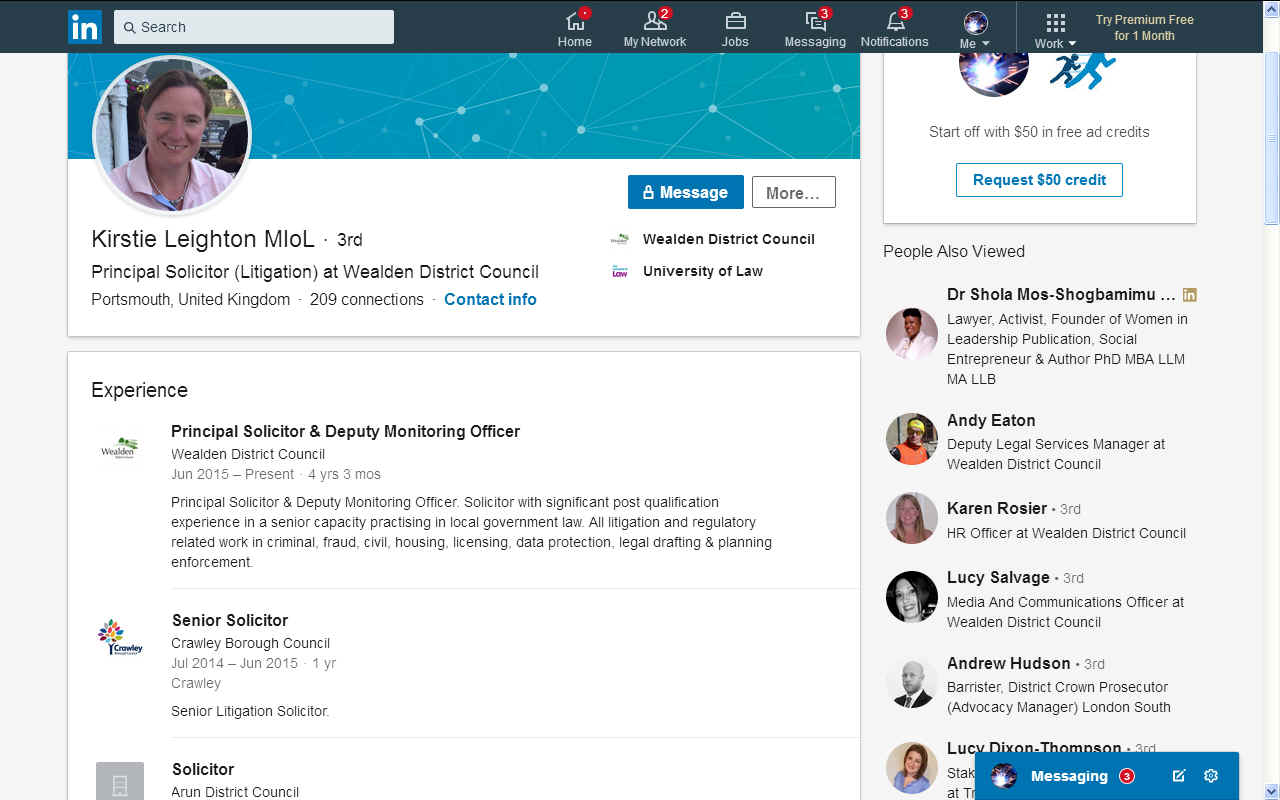Viewport: 1280px width, 800px height.
Task: Click Lucy Salvage's avatar photo
Action: (911, 597)
